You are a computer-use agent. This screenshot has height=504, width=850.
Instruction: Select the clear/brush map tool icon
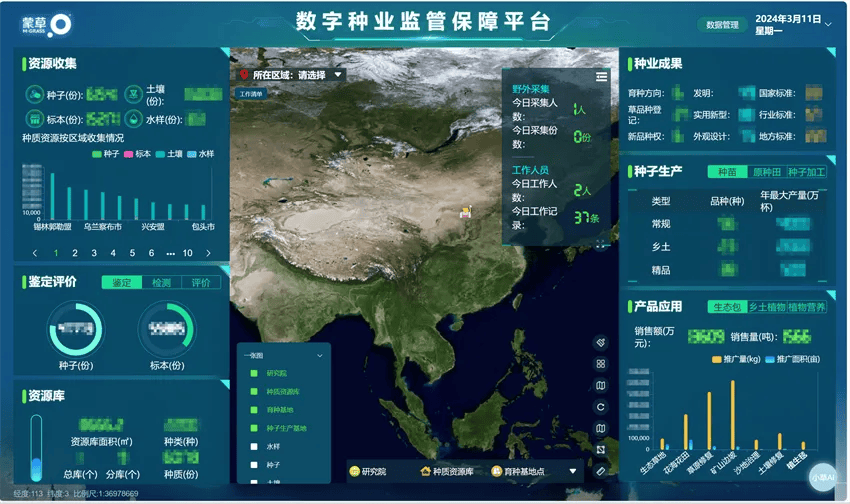point(601,343)
